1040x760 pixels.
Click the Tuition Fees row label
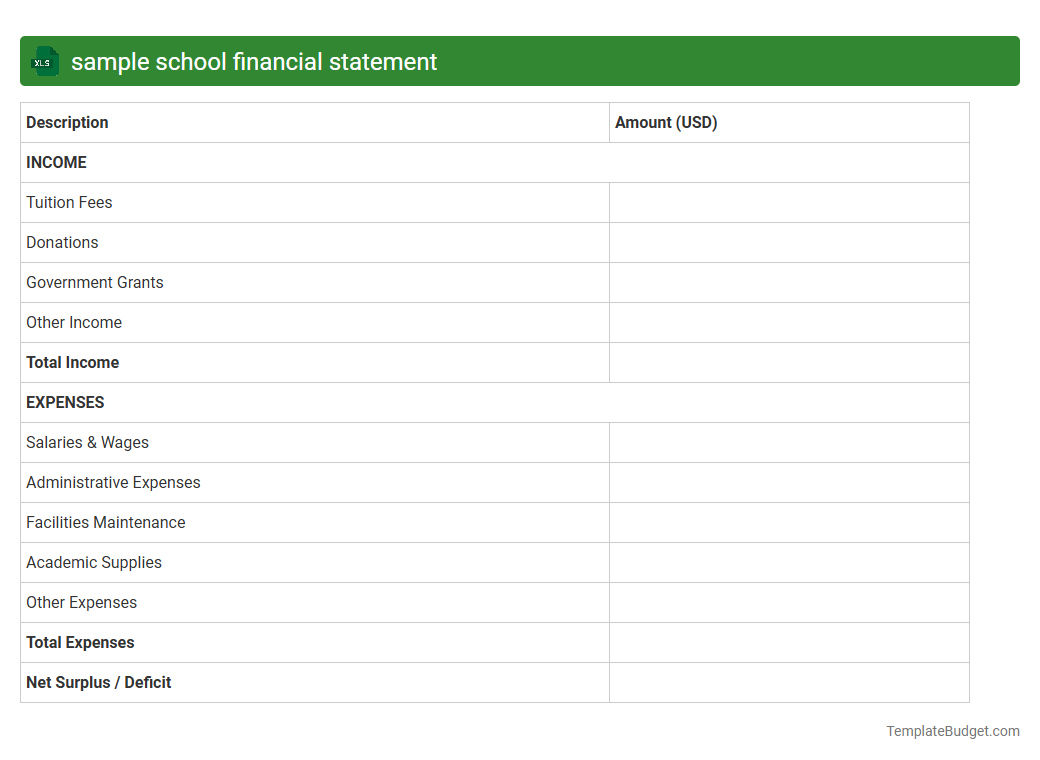click(69, 202)
